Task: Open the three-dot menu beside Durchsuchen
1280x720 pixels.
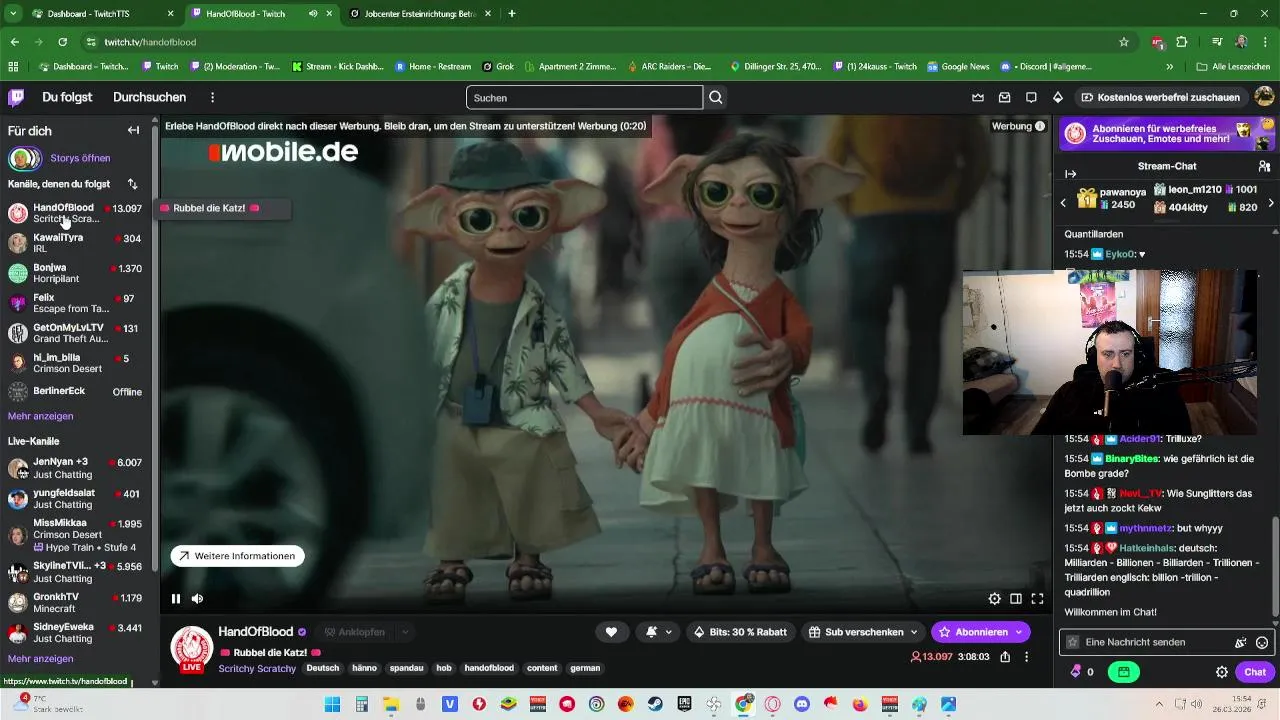Action: point(212,98)
